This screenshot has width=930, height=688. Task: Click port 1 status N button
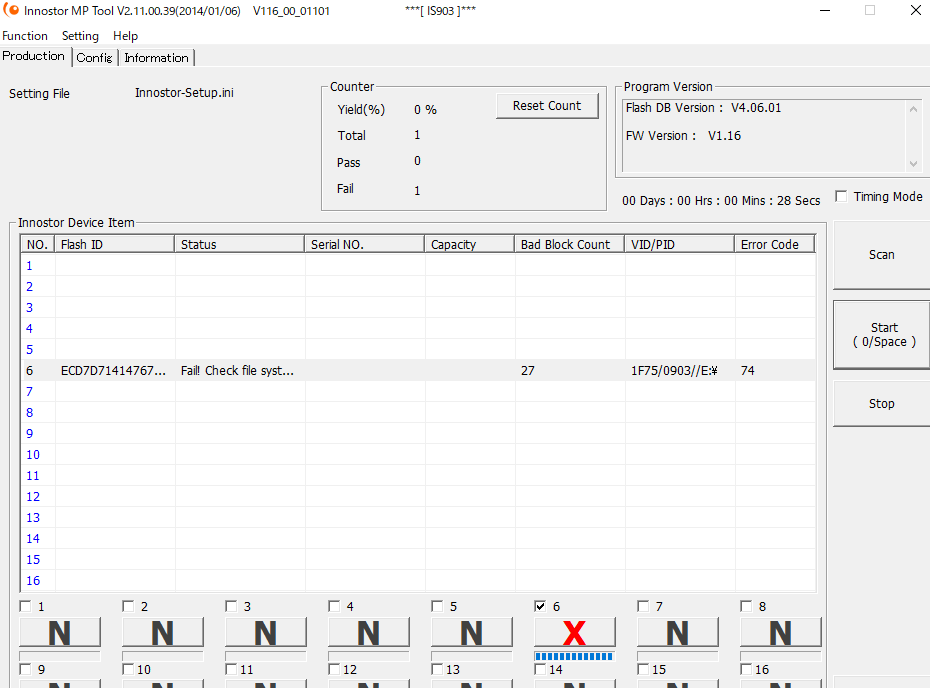pyautogui.click(x=60, y=632)
